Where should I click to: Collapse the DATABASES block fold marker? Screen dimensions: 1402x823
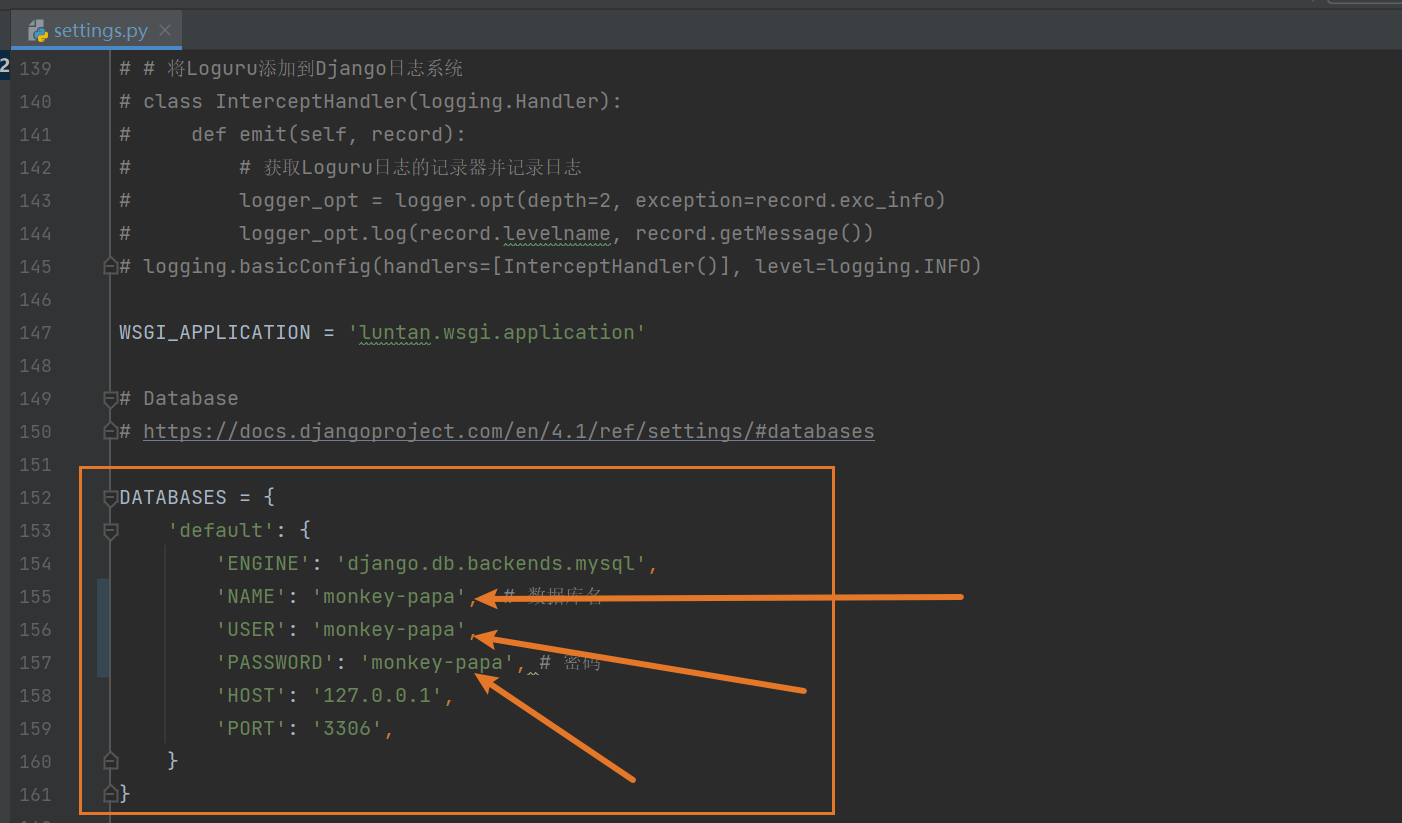tap(110, 498)
